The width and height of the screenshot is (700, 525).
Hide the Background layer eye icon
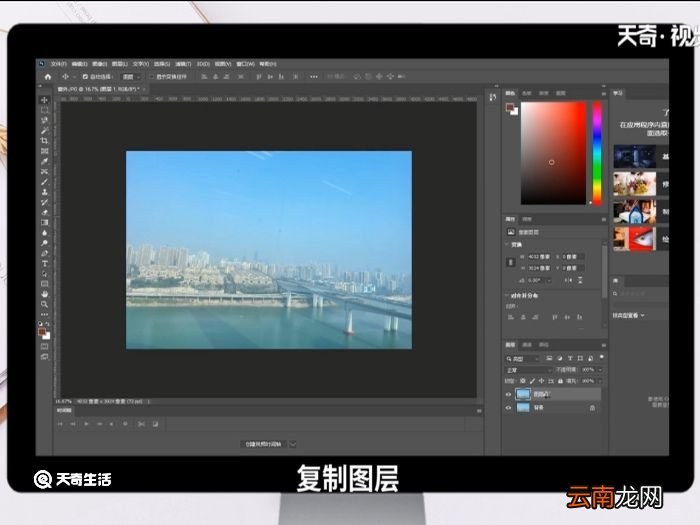(x=508, y=408)
